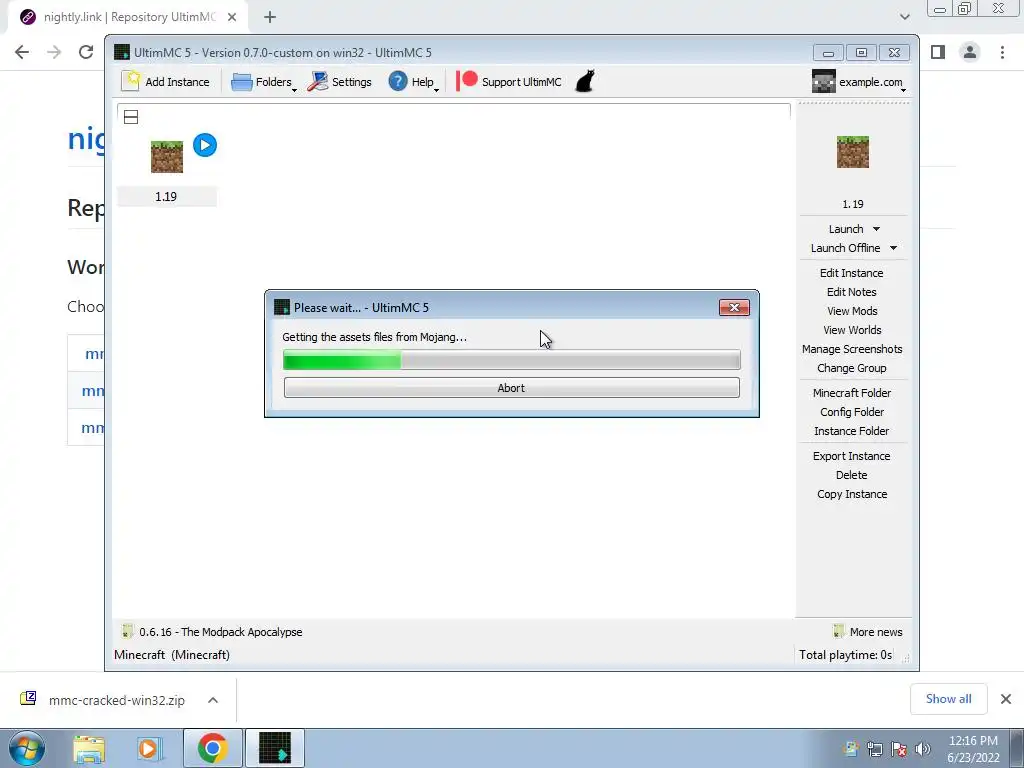This screenshot has width=1024, height=768.
Task: Click More news button
Action: pyautogui.click(x=867, y=632)
